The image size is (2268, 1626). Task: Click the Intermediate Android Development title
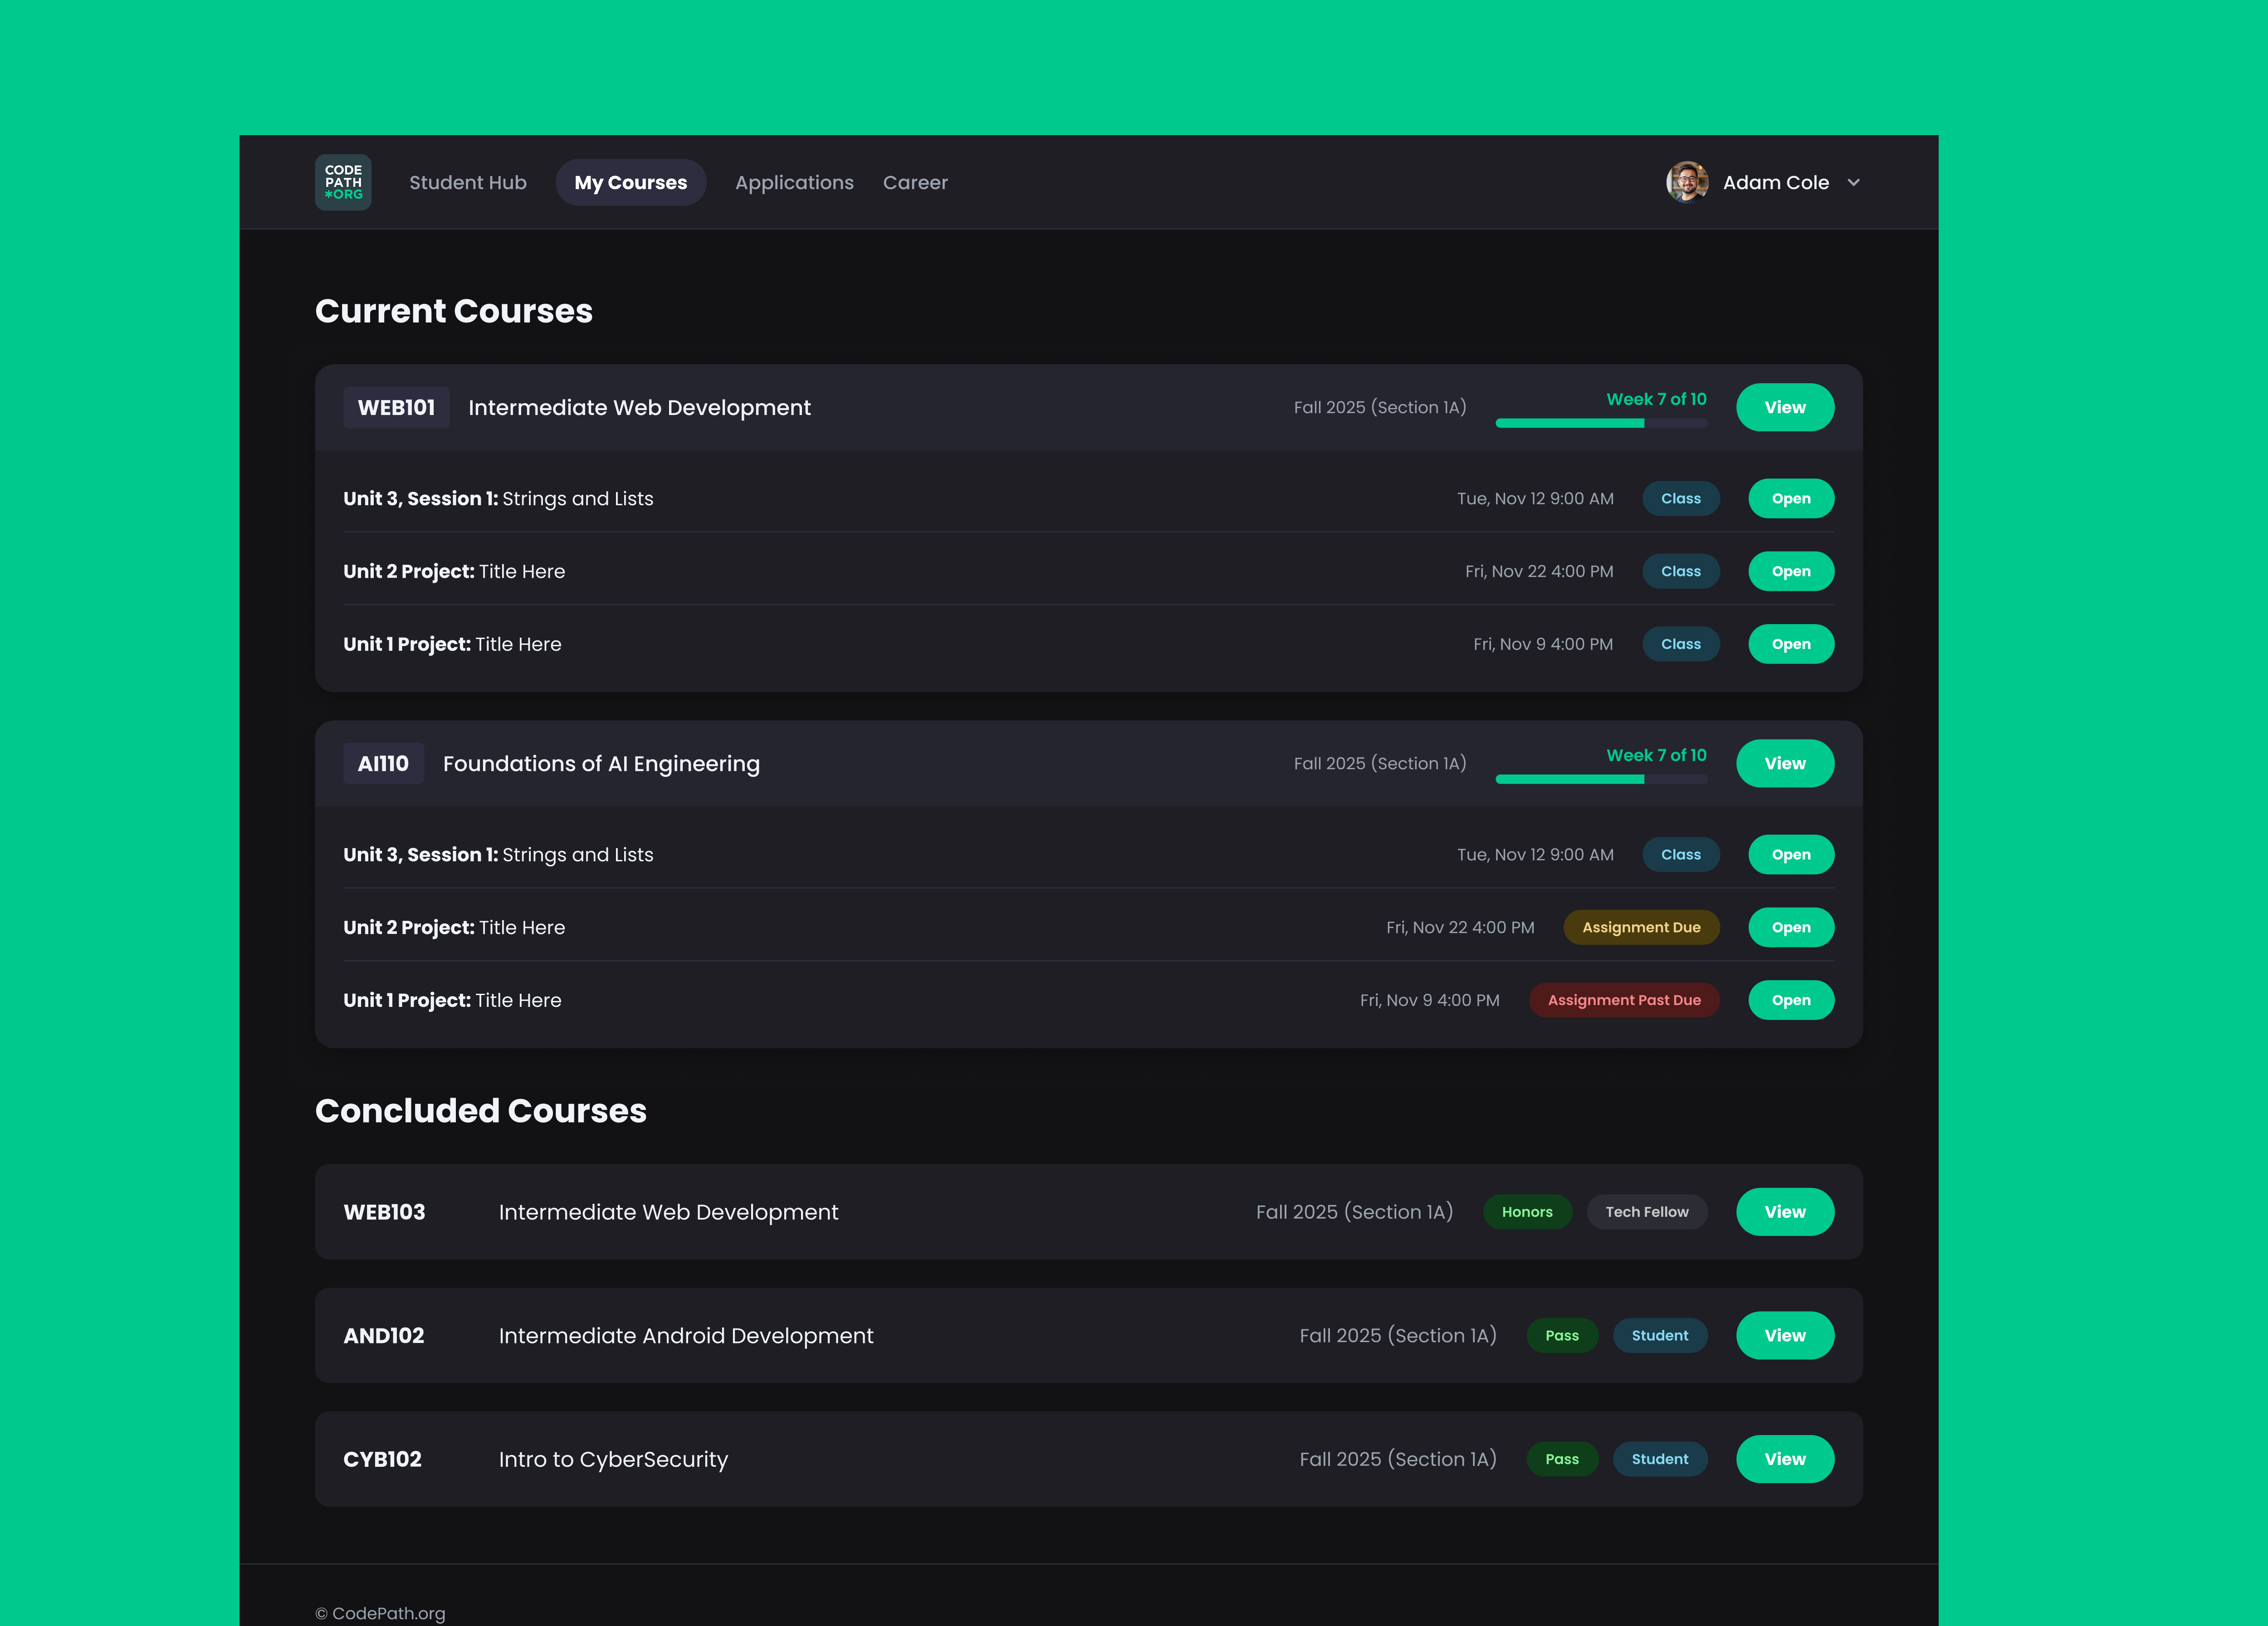tap(686, 1336)
